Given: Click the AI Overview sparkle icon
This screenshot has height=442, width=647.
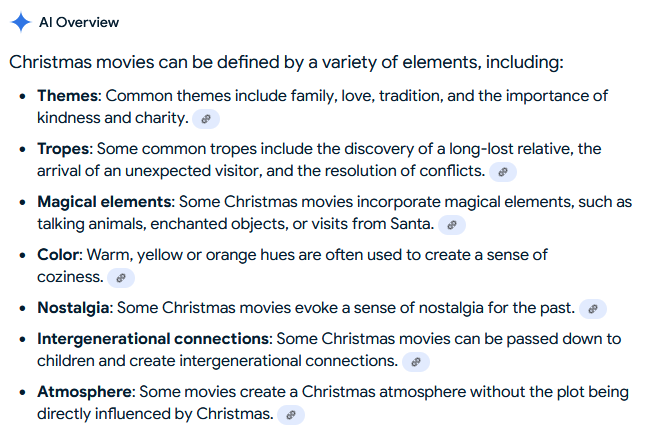Looking at the screenshot, I should pyautogui.click(x=21, y=22).
